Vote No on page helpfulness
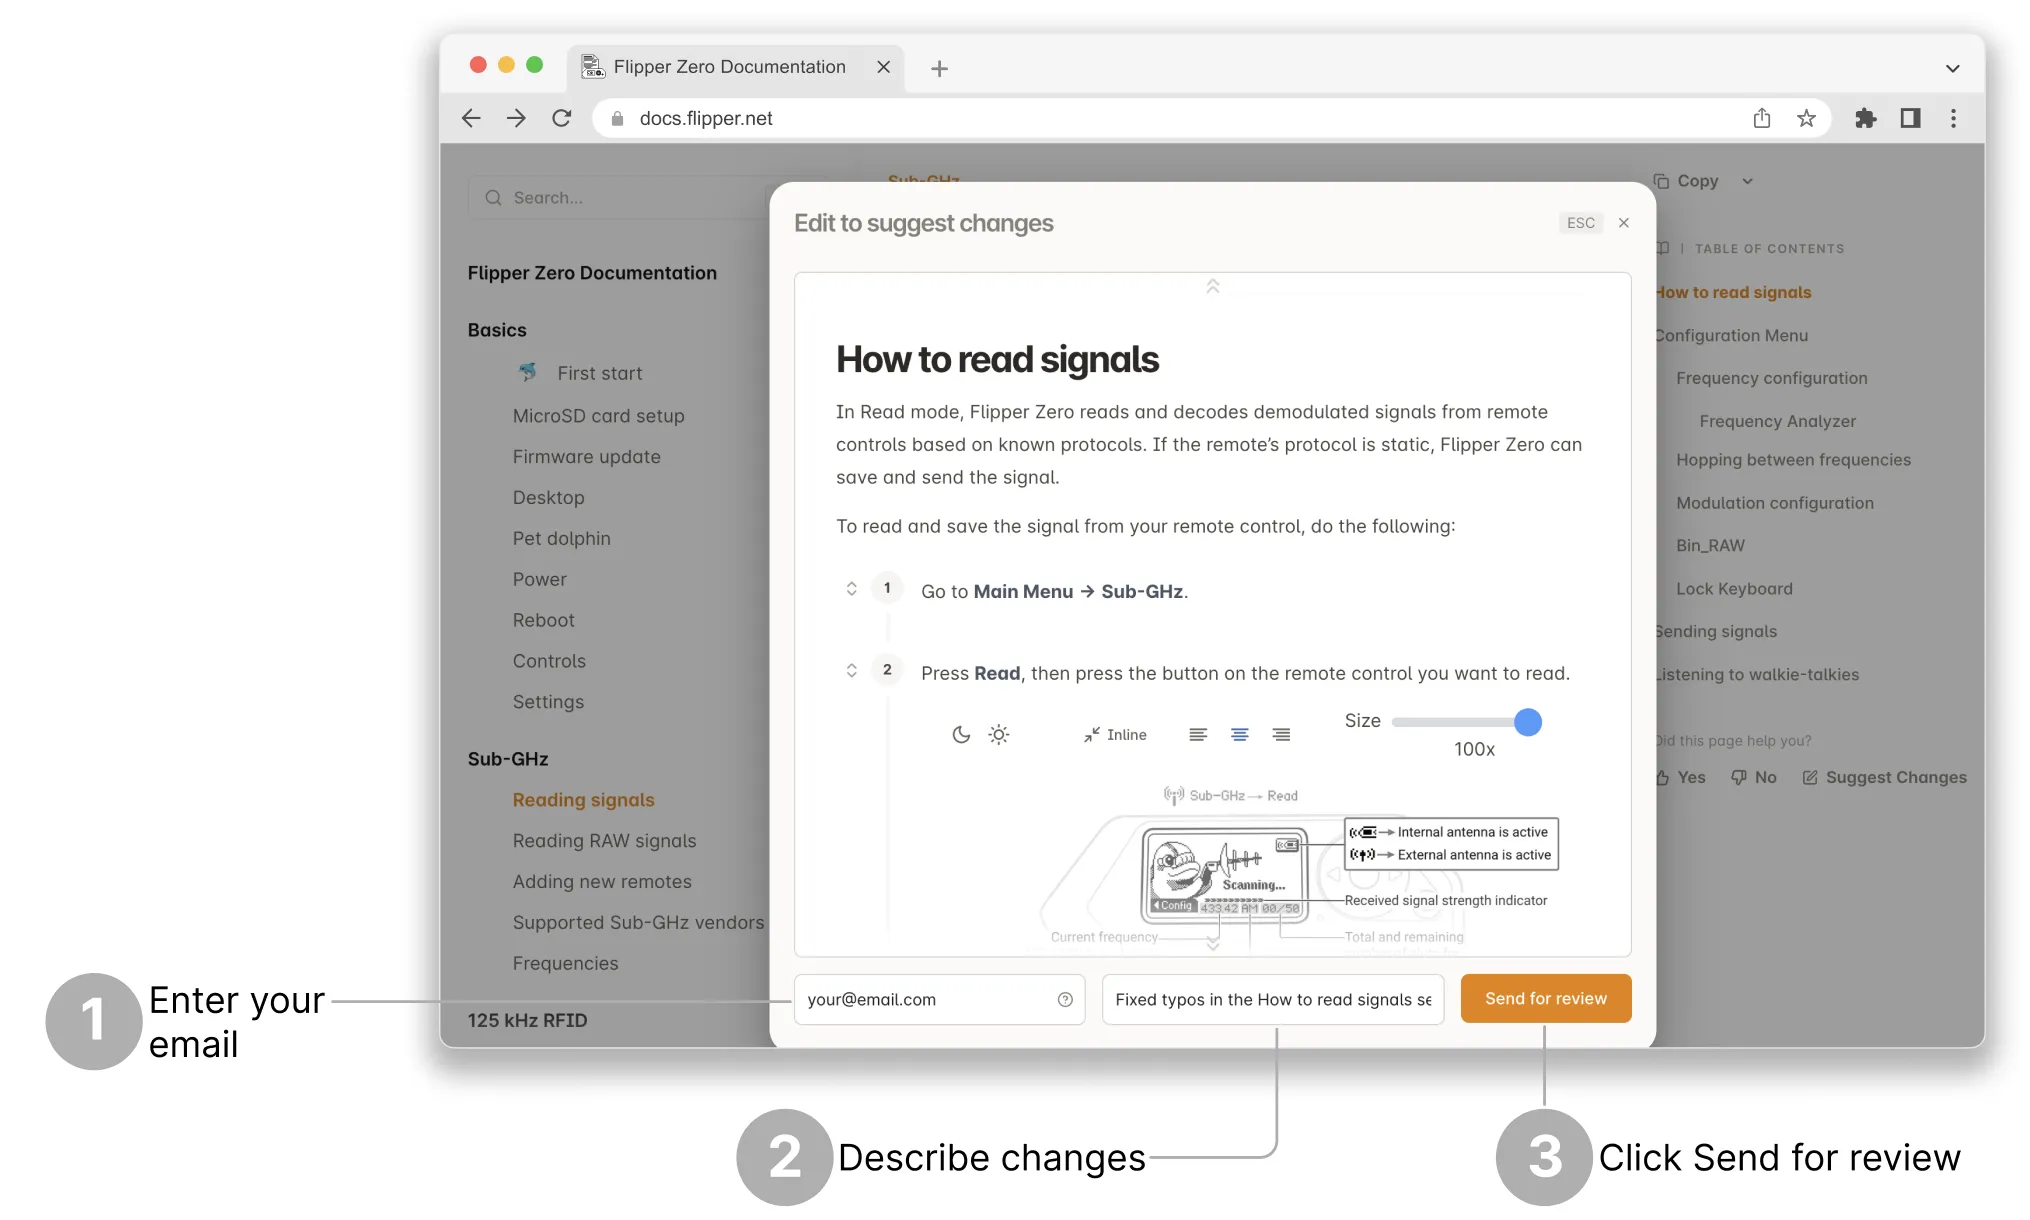 pyautogui.click(x=1754, y=778)
